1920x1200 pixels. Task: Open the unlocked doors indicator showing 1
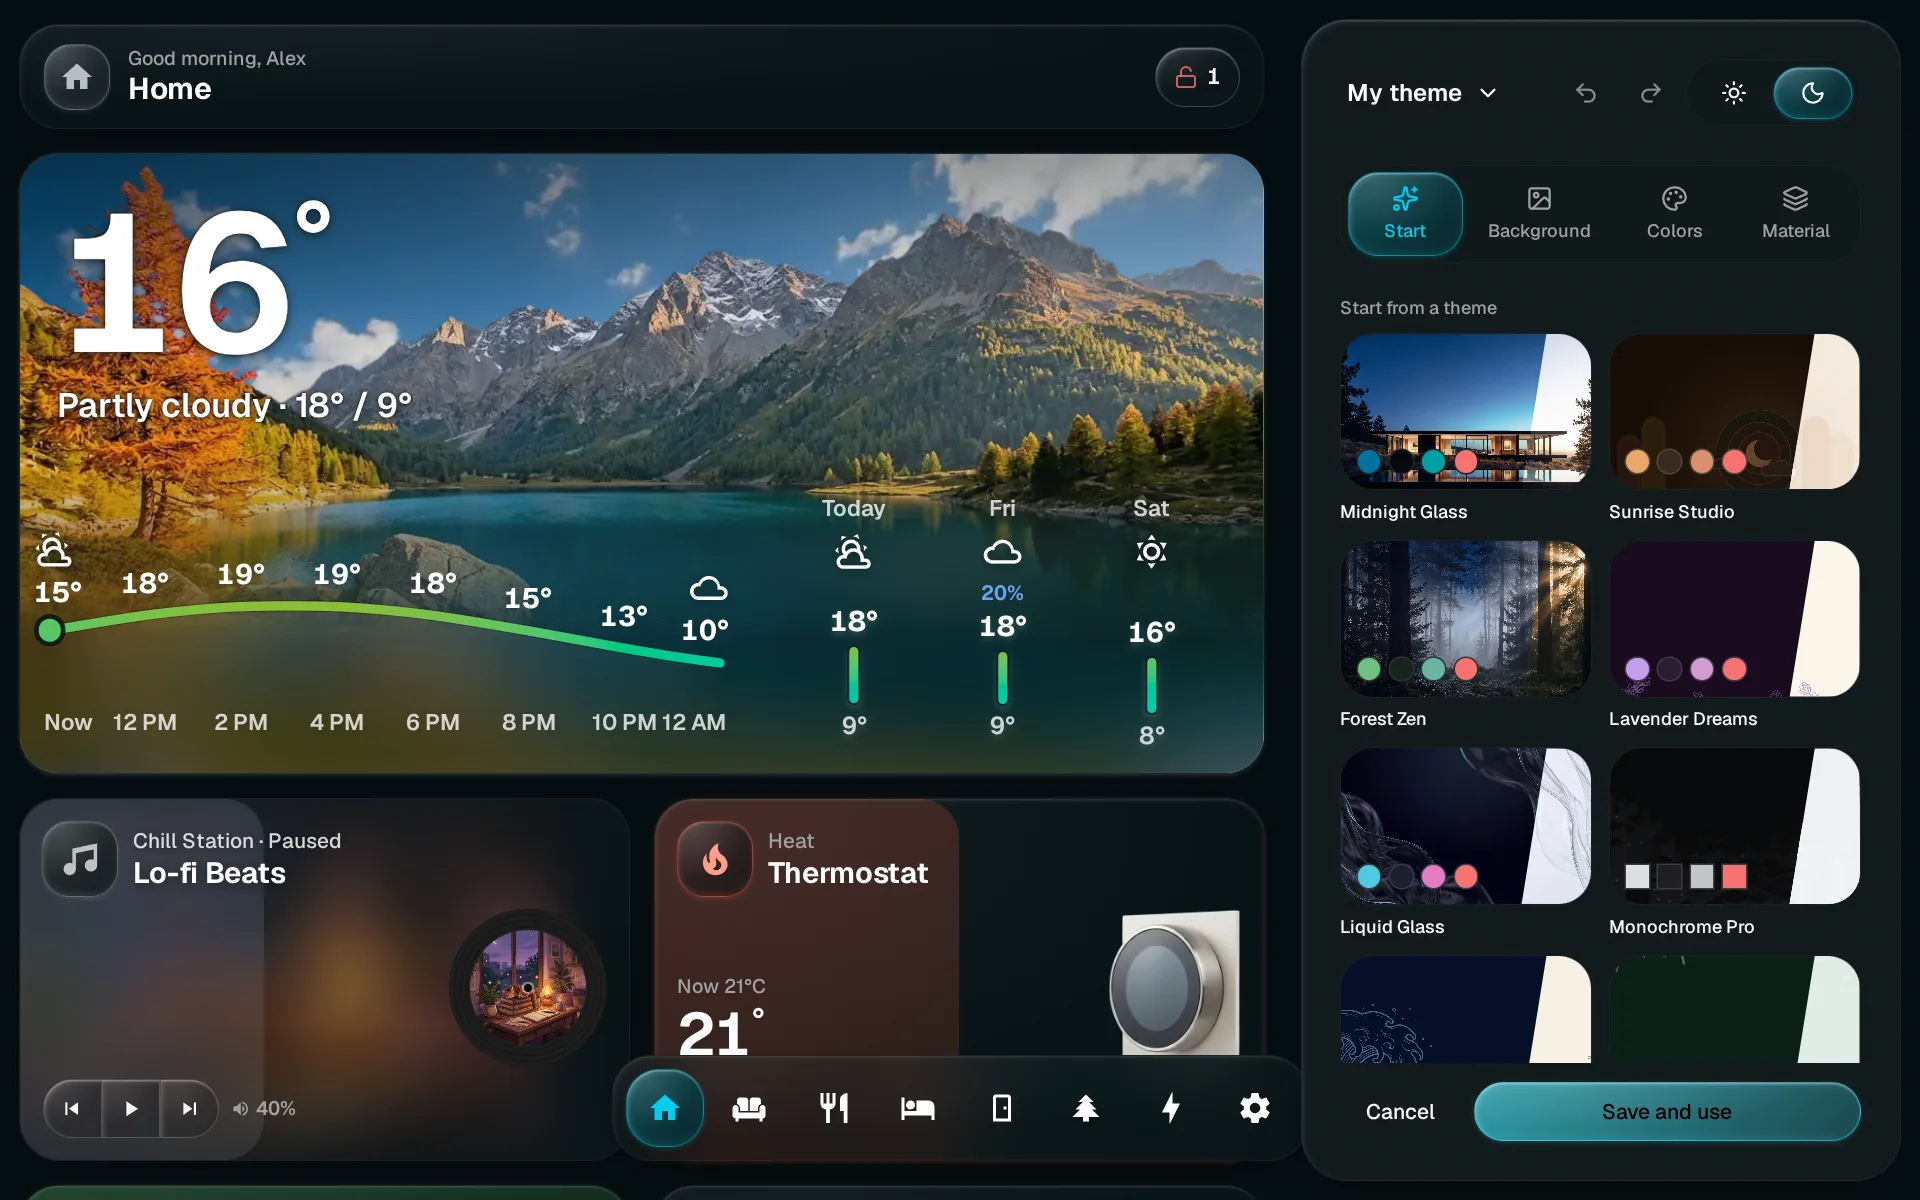click(x=1197, y=77)
